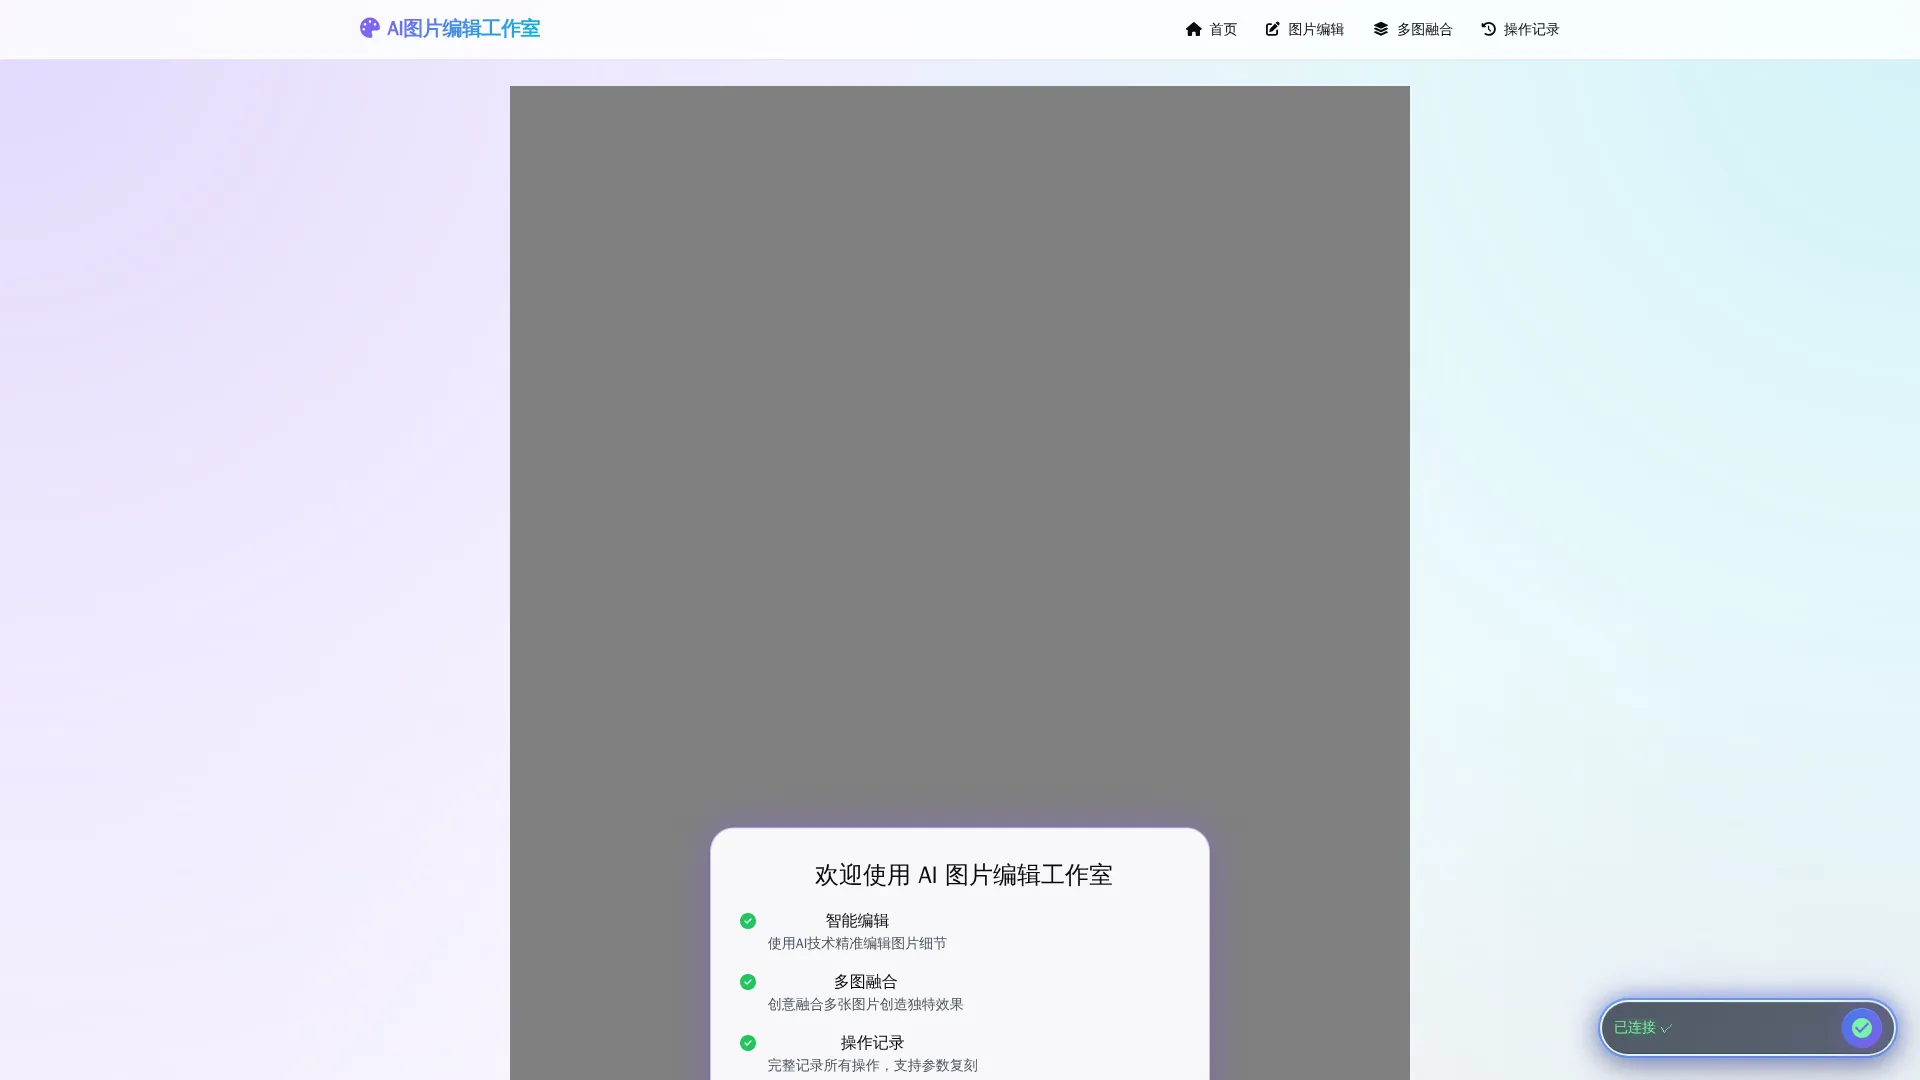Click the green check icon next to 智能编辑
This screenshot has height=1080, width=1920.
point(748,921)
